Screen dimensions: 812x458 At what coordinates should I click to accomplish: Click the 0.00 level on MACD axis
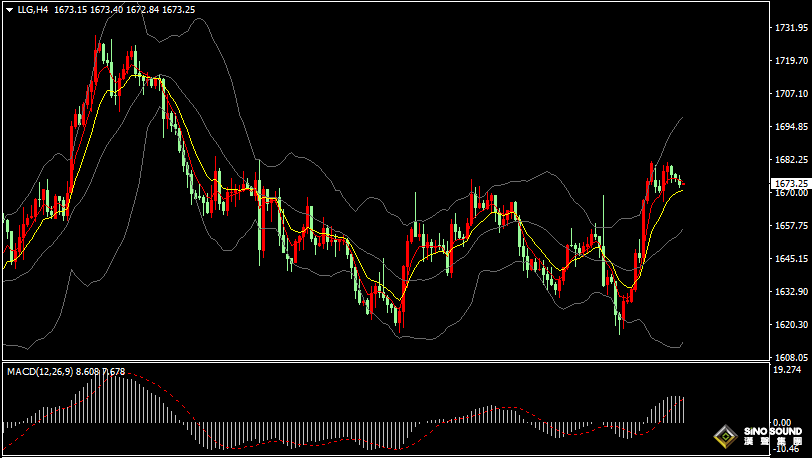point(783,422)
